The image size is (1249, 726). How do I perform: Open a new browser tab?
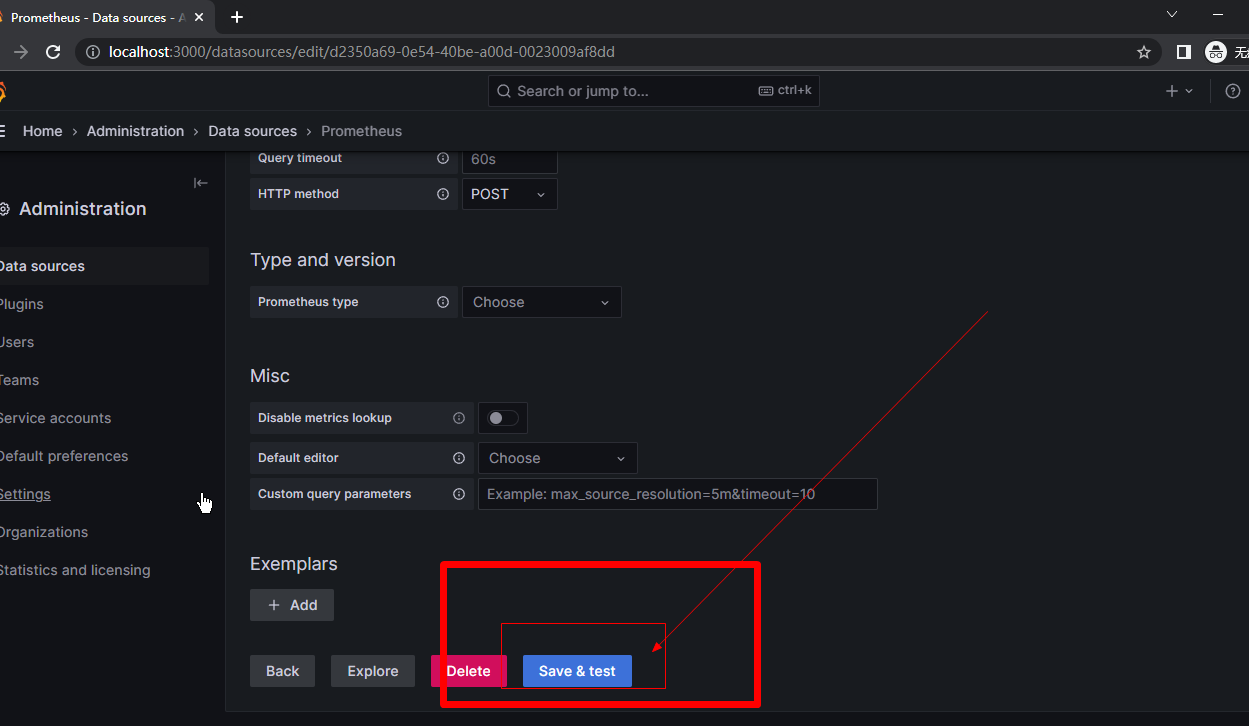237,17
